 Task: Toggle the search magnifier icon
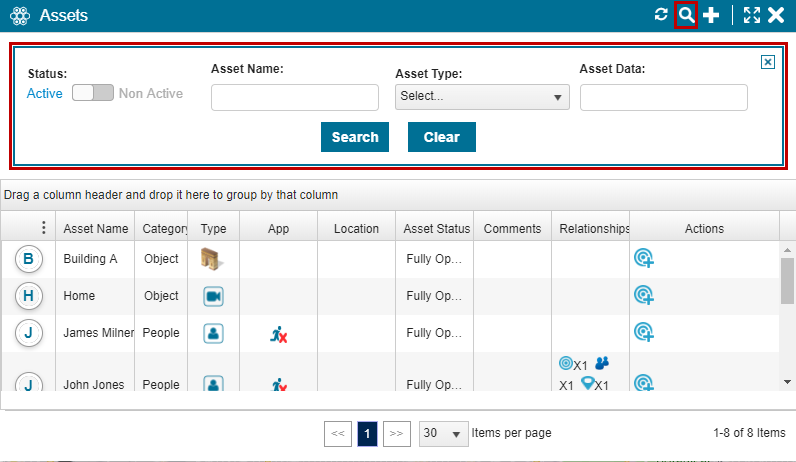click(686, 15)
